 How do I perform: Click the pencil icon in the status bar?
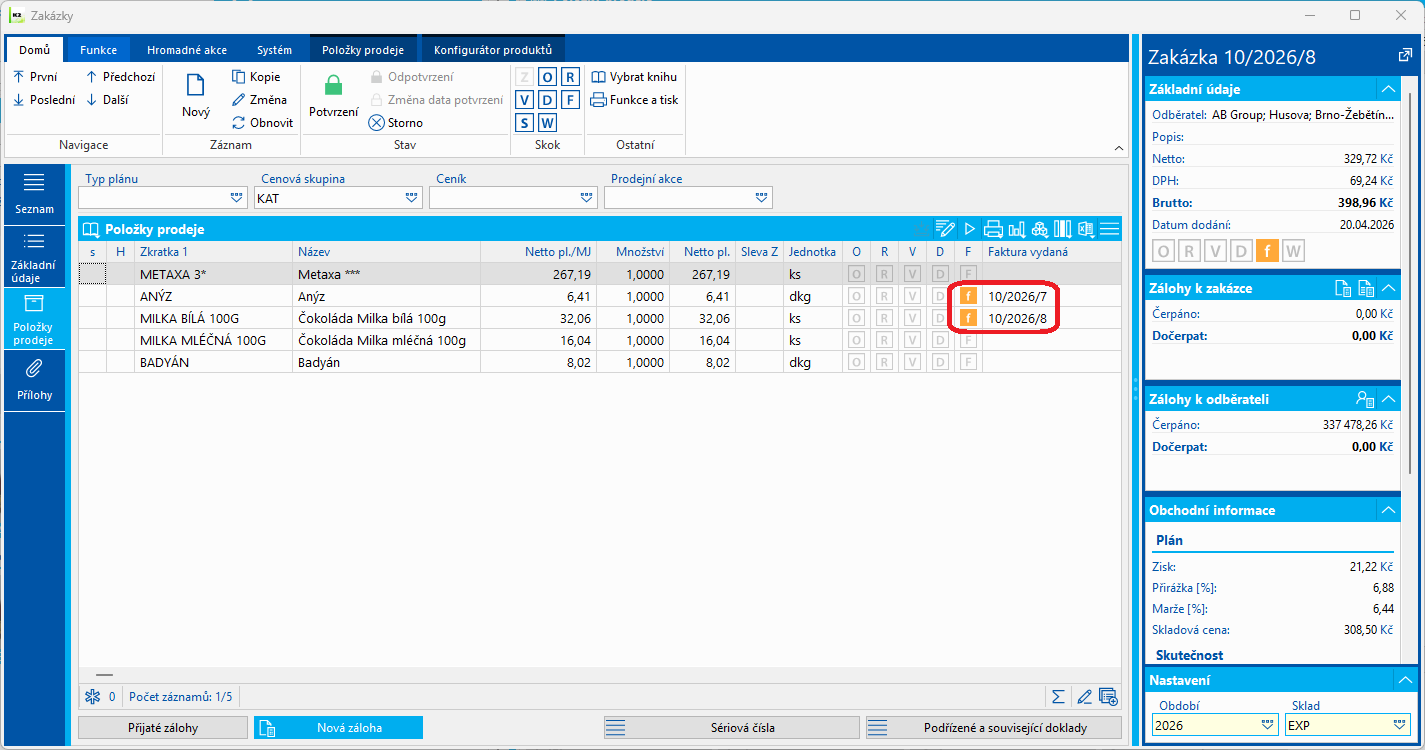click(x=1084, y=696)
